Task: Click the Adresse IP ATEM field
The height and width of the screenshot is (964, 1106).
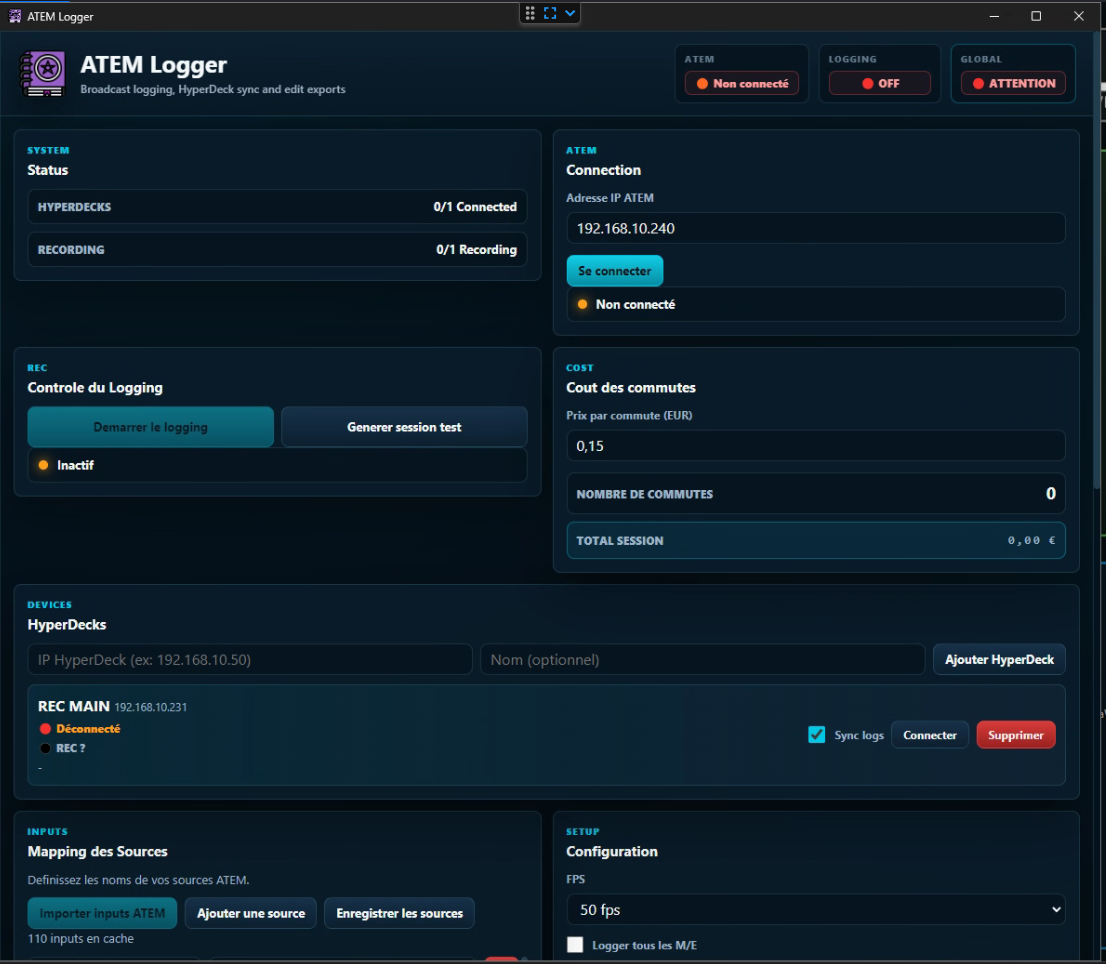Action: click(x=815, y=228)
